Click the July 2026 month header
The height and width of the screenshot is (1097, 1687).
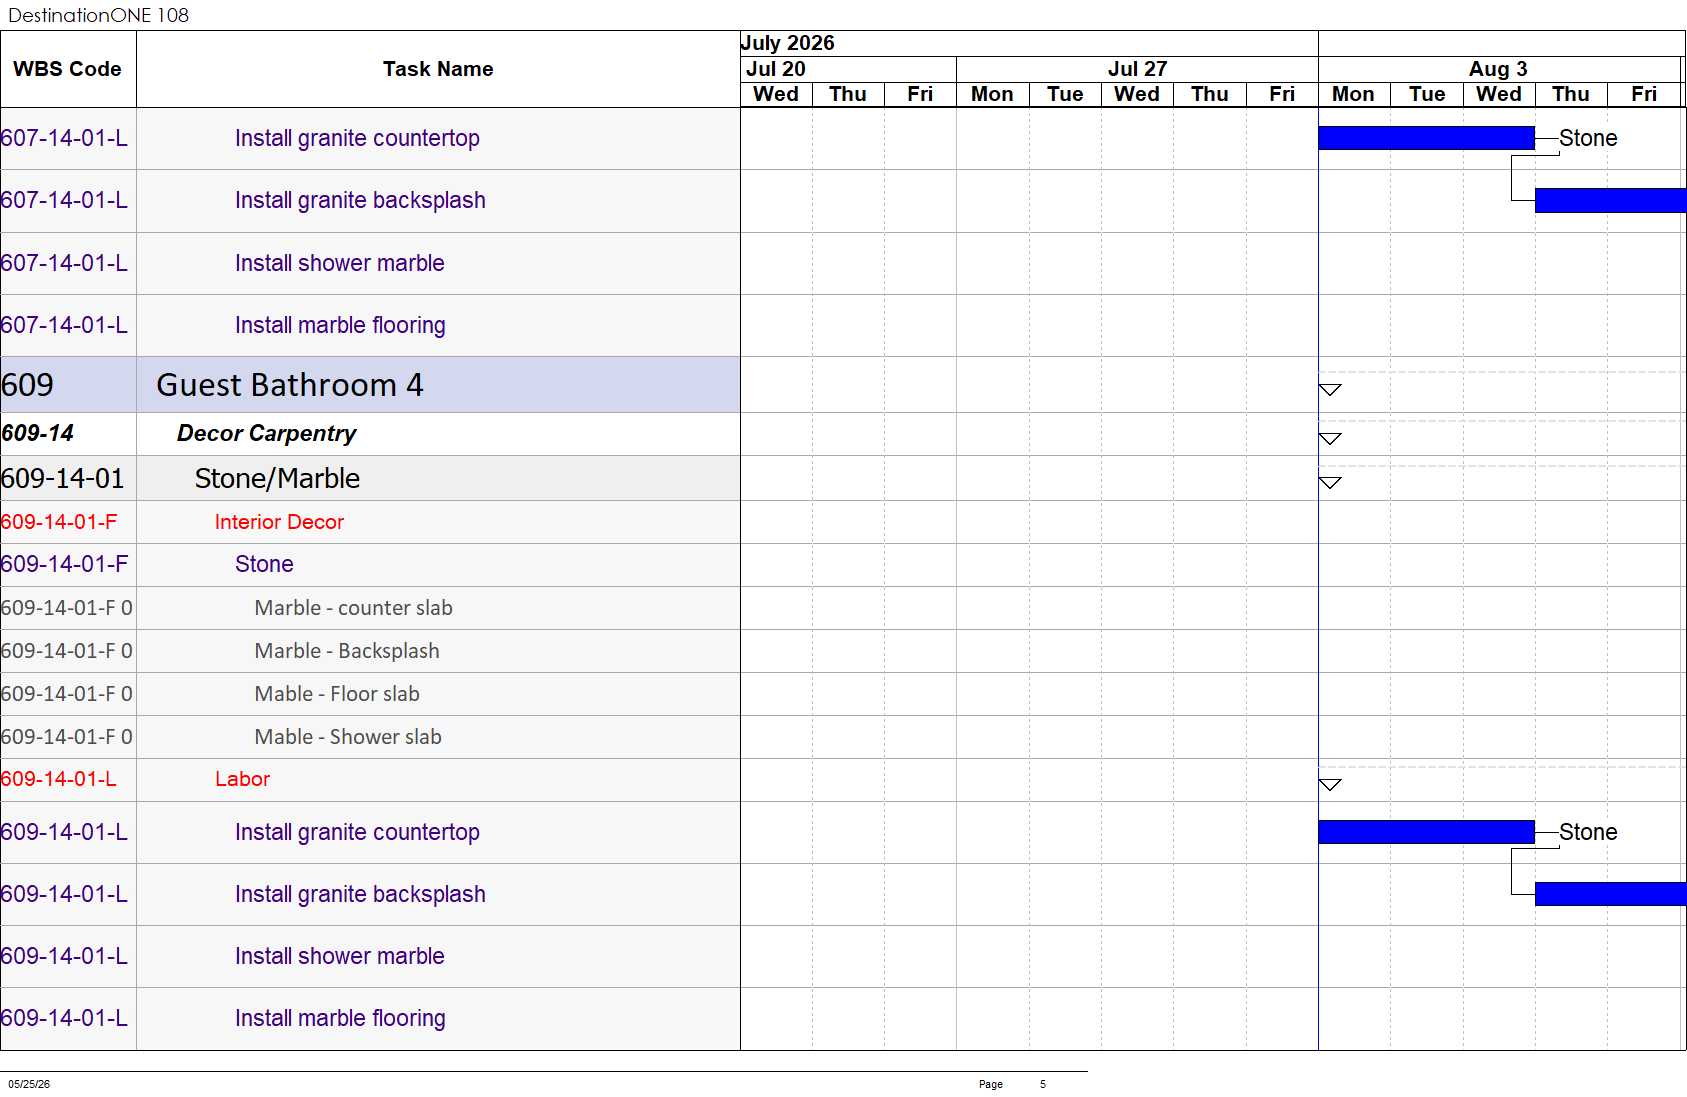[x=787, y=43]
